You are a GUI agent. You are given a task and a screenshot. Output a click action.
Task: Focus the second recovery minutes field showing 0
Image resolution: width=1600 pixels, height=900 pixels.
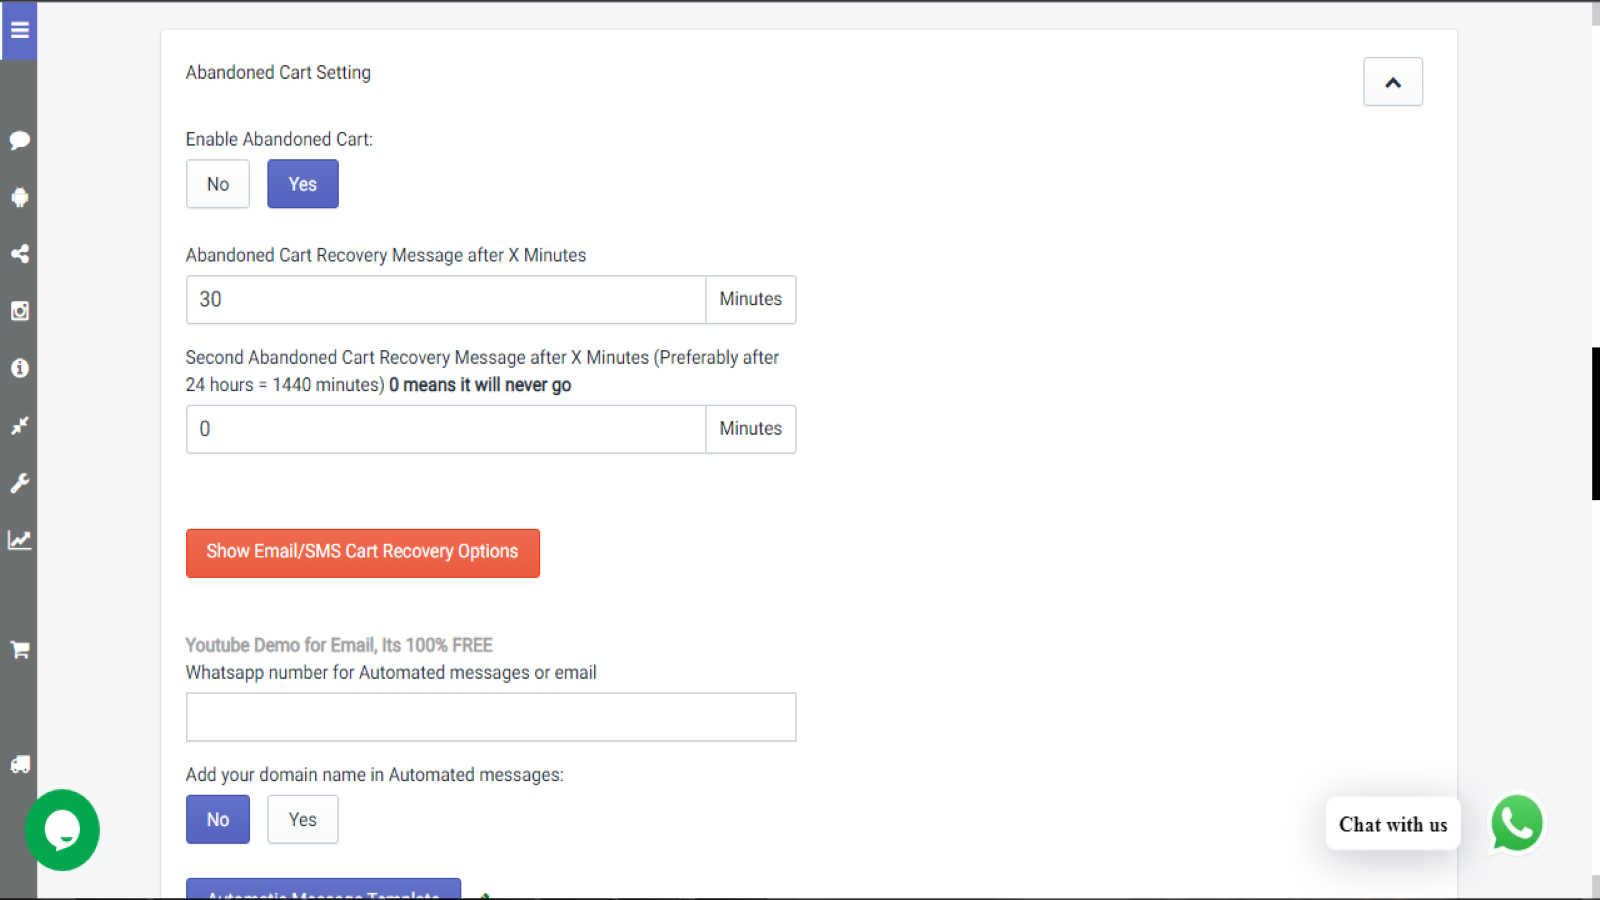pos(446,429)
